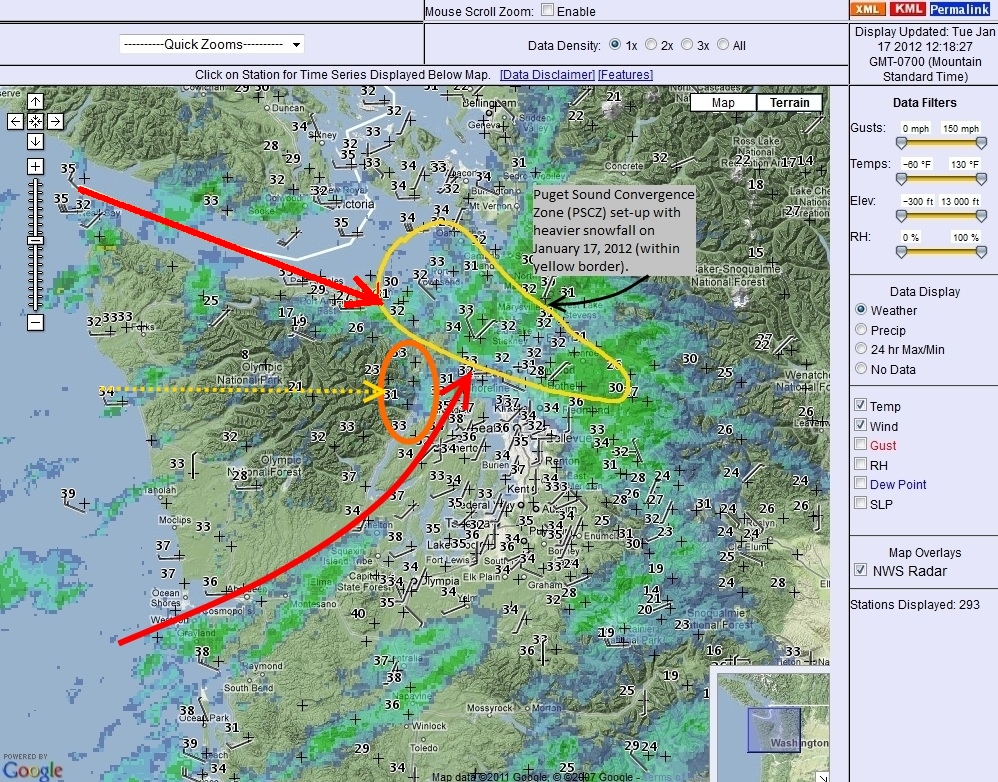Select 2x data density
The width and height of the screenshot is (998, 782).
click(650, 45)
